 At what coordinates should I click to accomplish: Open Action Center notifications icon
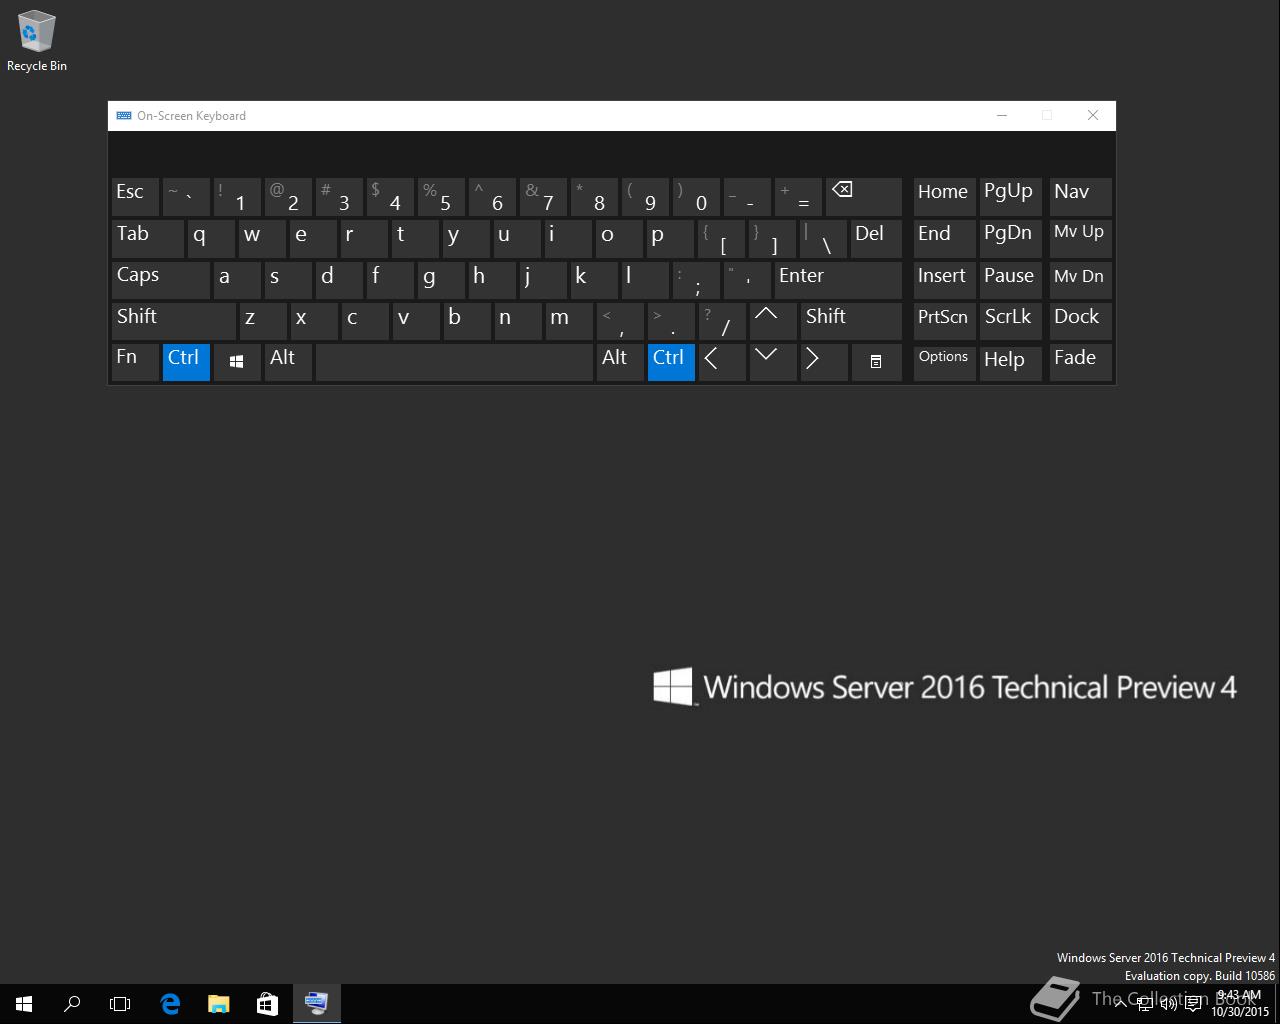1193,1003
